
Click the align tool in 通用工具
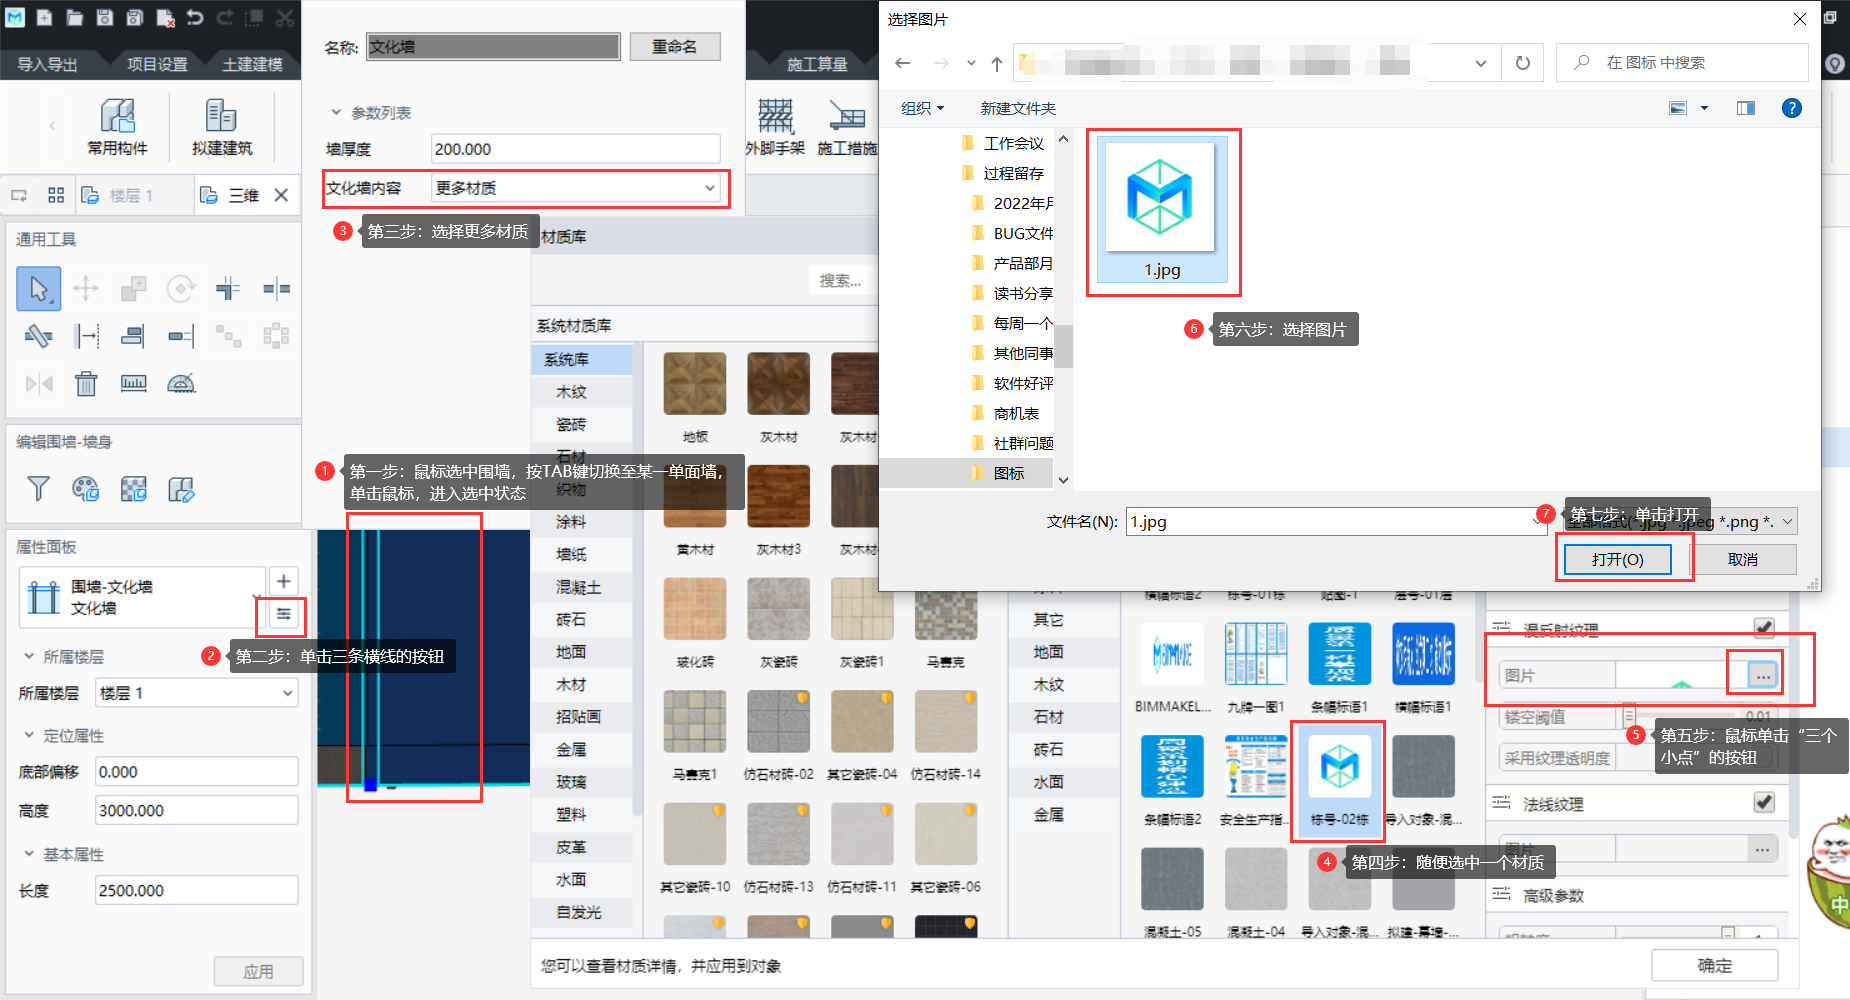[x=133, y=336]
